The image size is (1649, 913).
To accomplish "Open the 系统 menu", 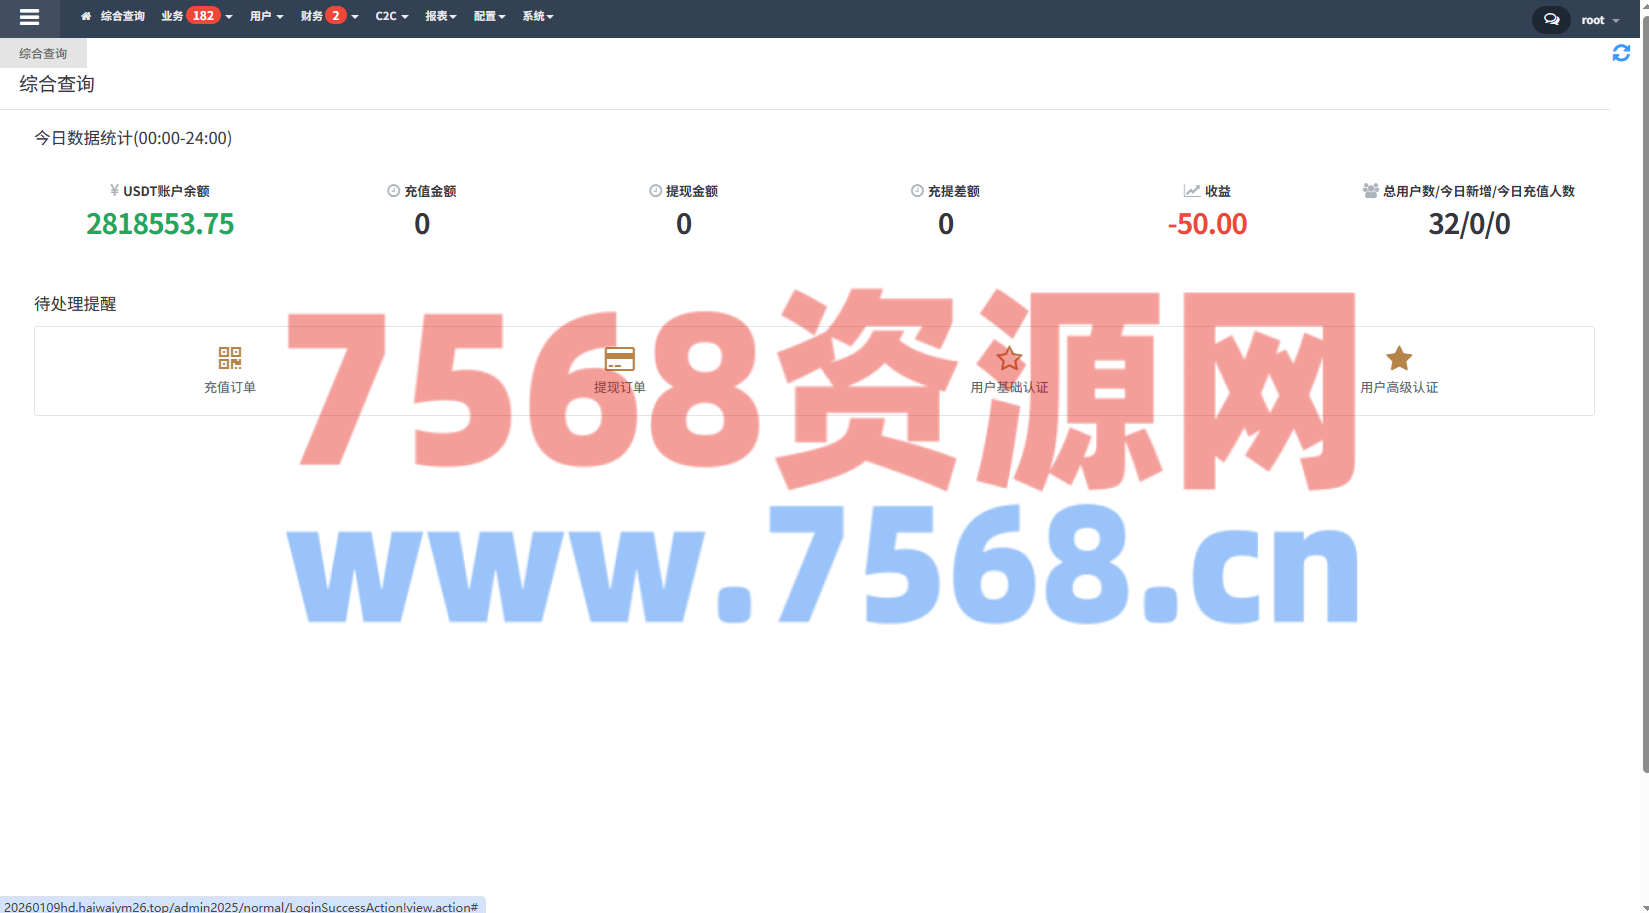I will [x=537, y=16].
